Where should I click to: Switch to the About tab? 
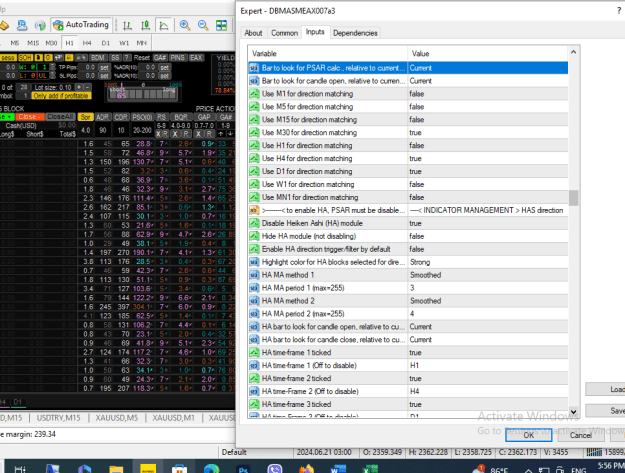253,33
